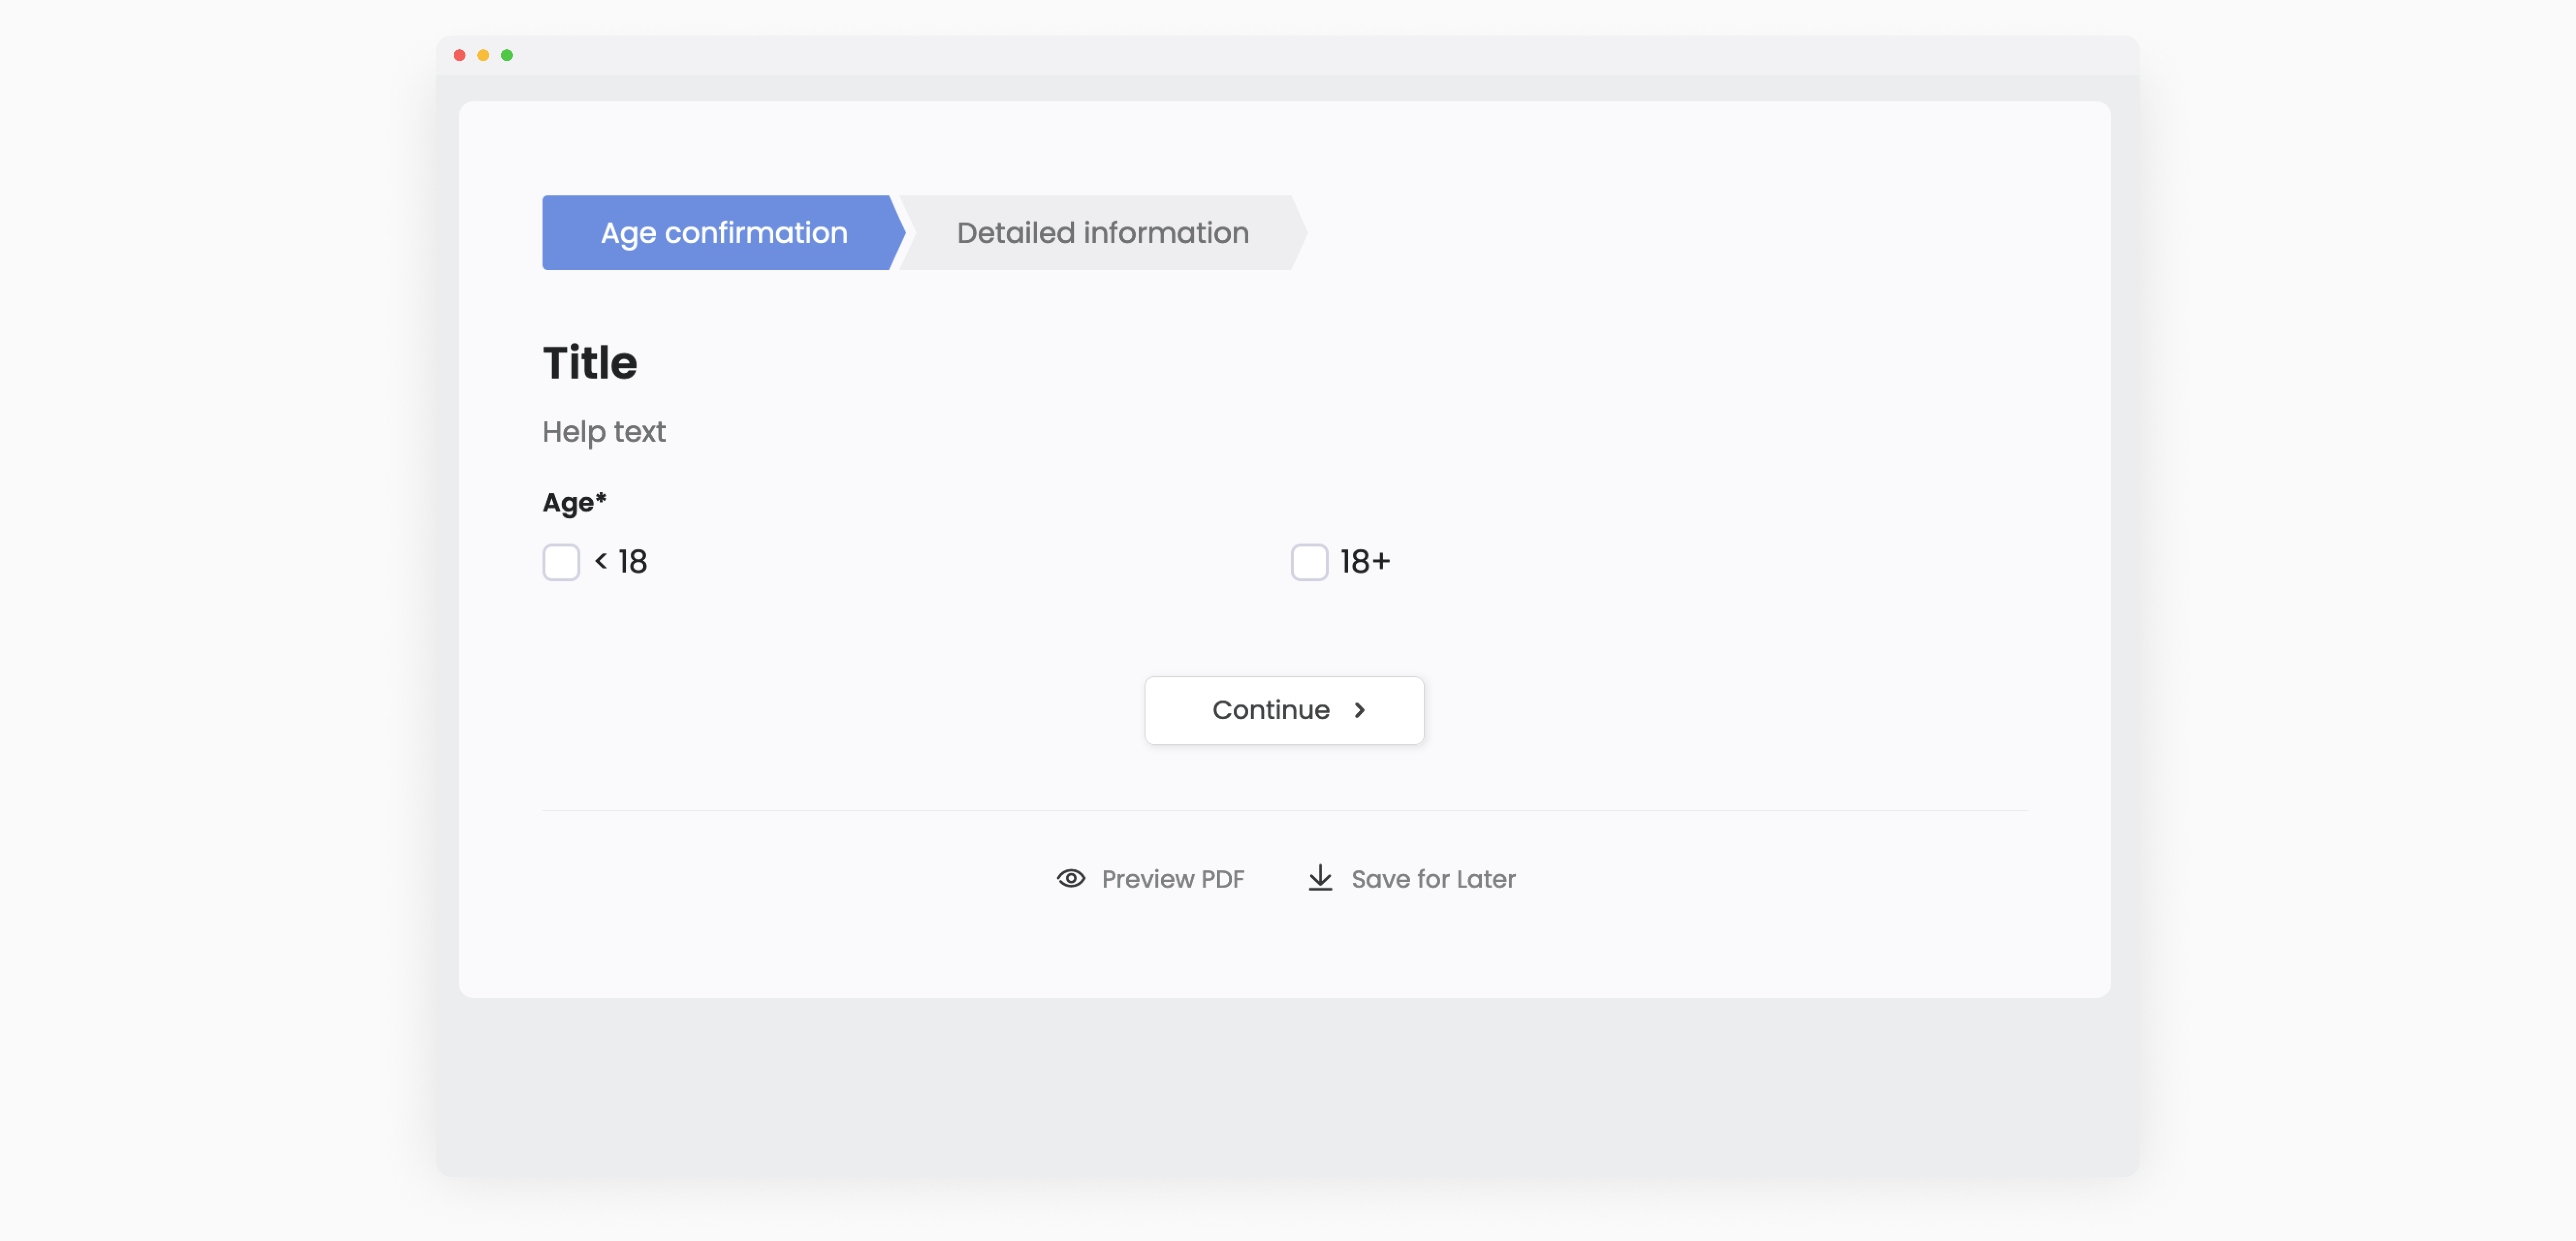
Task: Click the required "Age*" field label
Action: click(574, 502)
